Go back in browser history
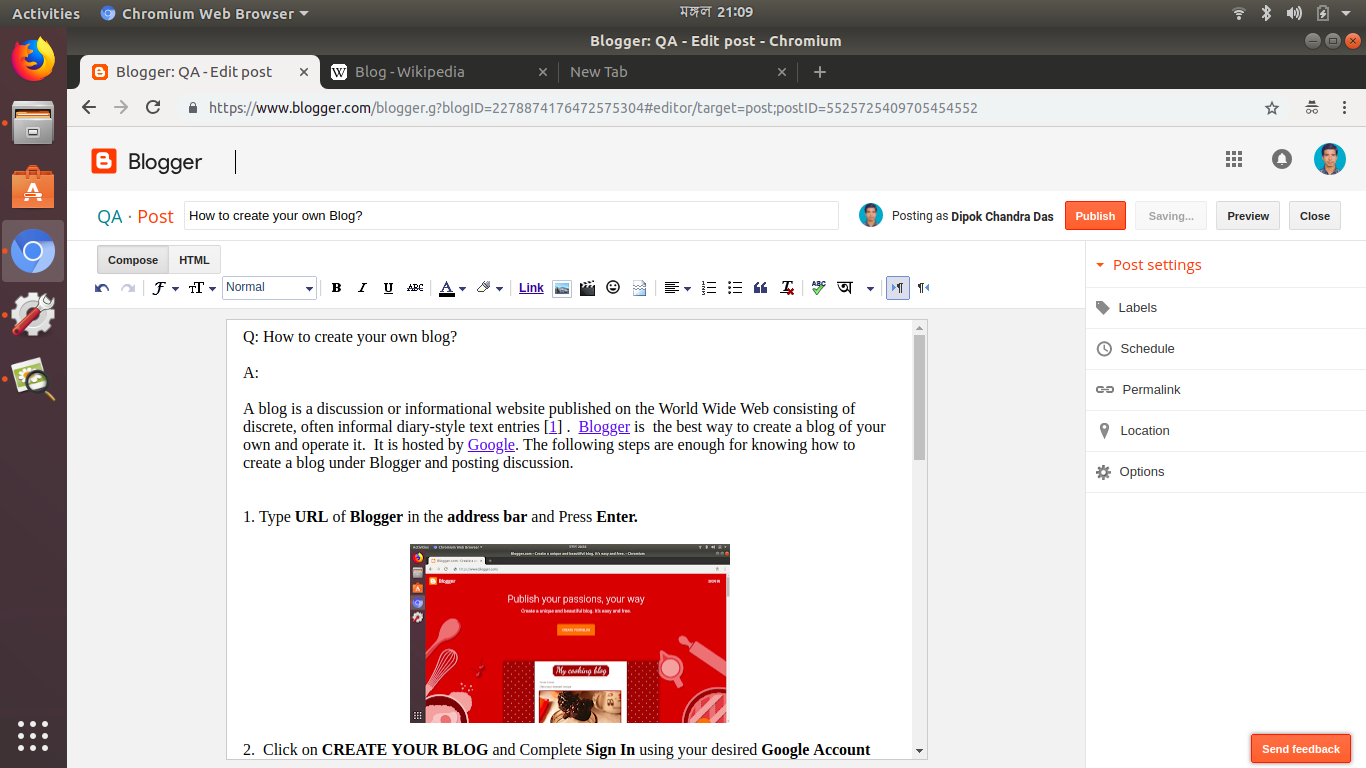 click(x=89, y=107)
